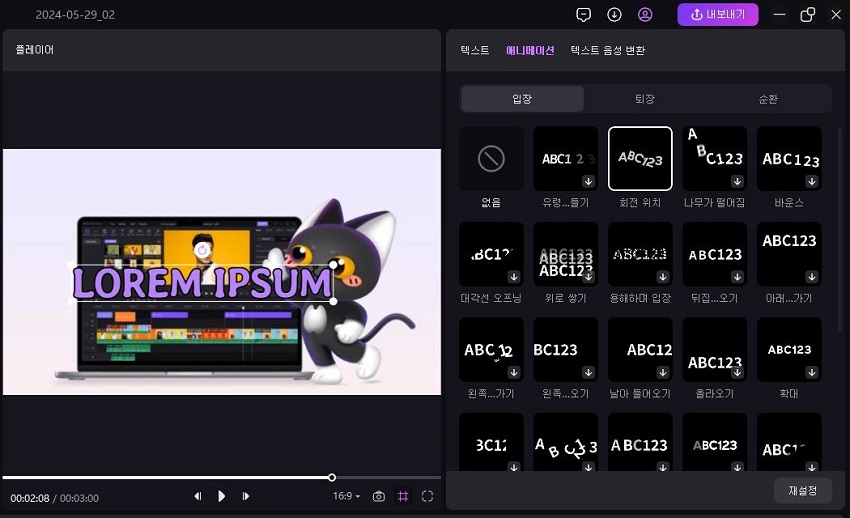Download the 뒤집...오기 preset via arrow icon
This screenshot has height=518, width=850.
pos(737,277)
